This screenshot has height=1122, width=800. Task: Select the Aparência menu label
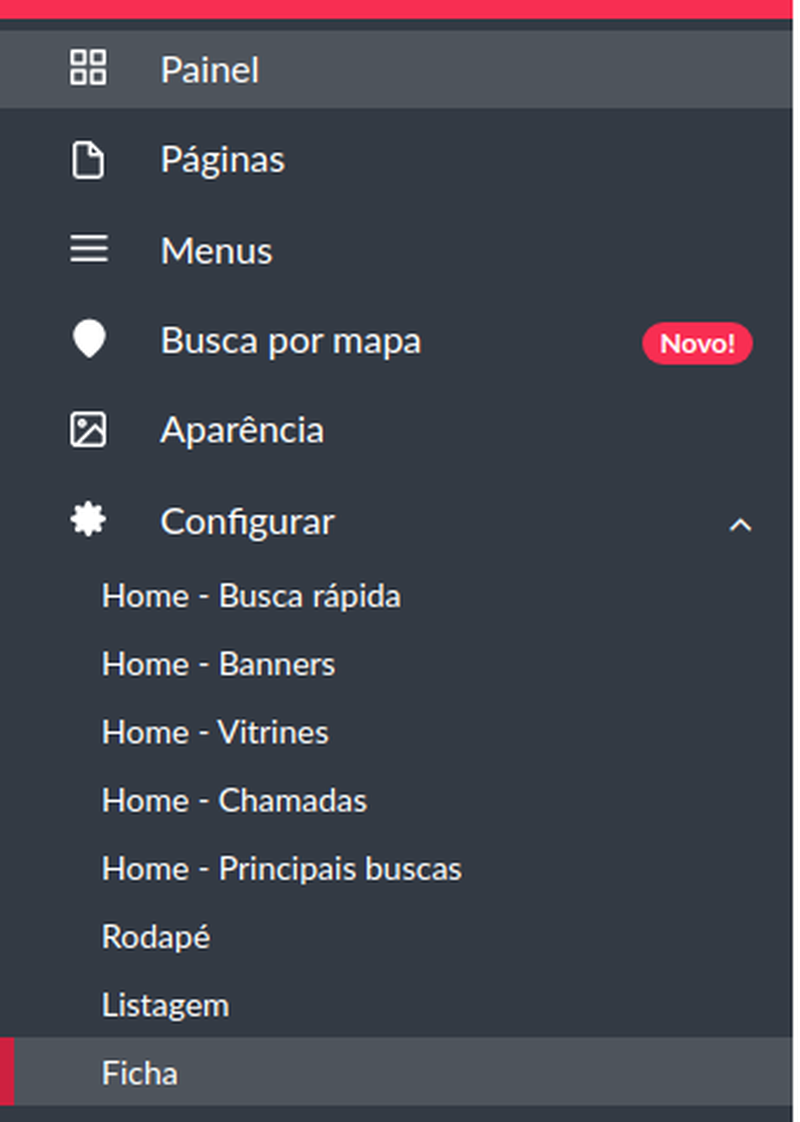[242, 431]
